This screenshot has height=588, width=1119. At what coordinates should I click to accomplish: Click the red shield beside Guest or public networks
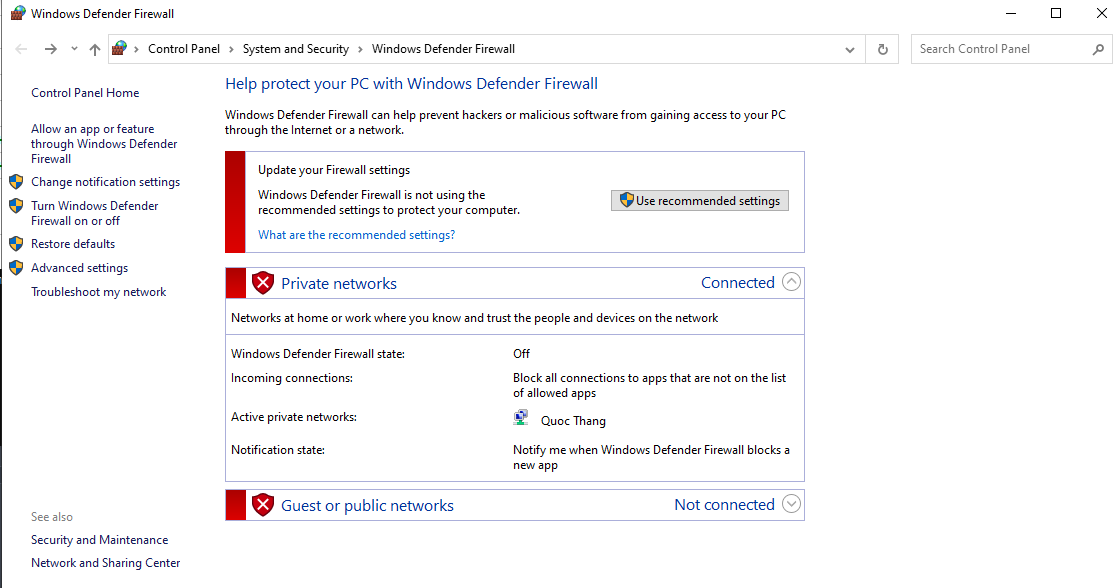tap(263, 505)
